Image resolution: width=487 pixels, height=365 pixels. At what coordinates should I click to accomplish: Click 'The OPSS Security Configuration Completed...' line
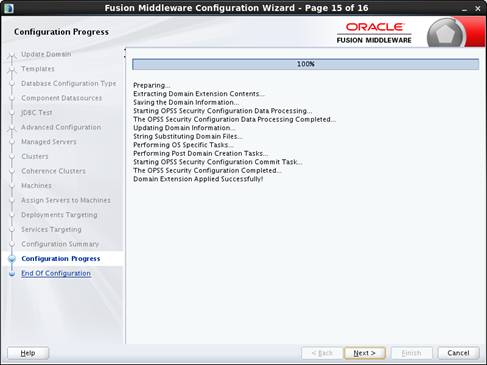(207, 170)
